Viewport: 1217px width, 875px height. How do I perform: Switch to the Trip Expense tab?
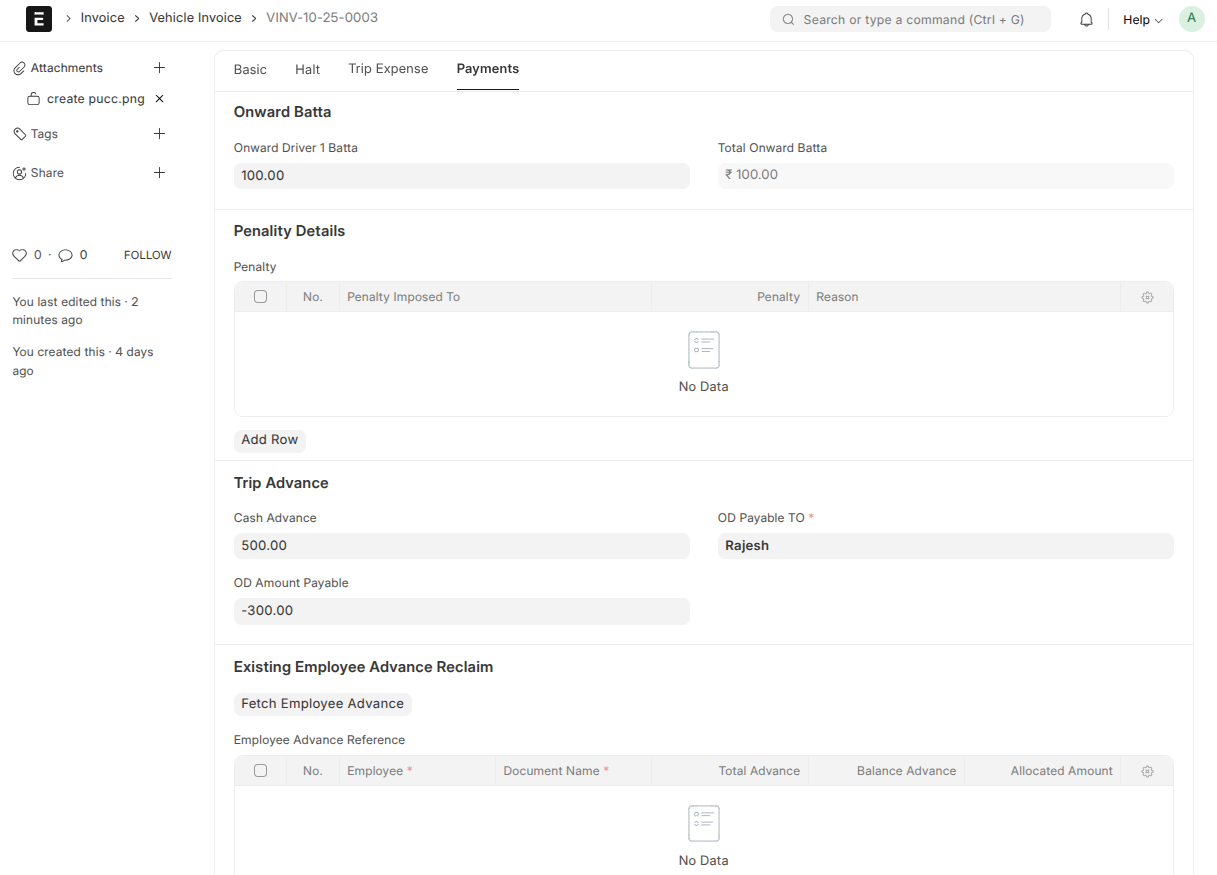coord(388,69)
